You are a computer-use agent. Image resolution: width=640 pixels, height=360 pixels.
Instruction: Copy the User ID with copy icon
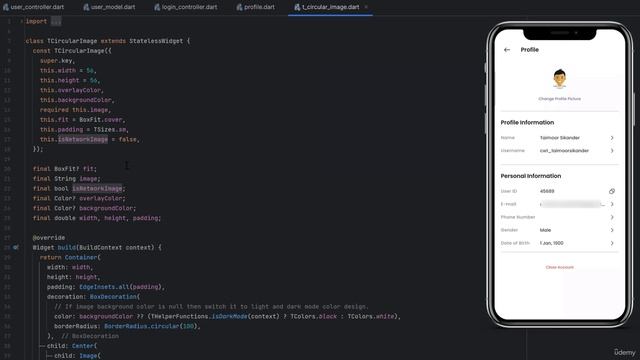coord(612,191)
